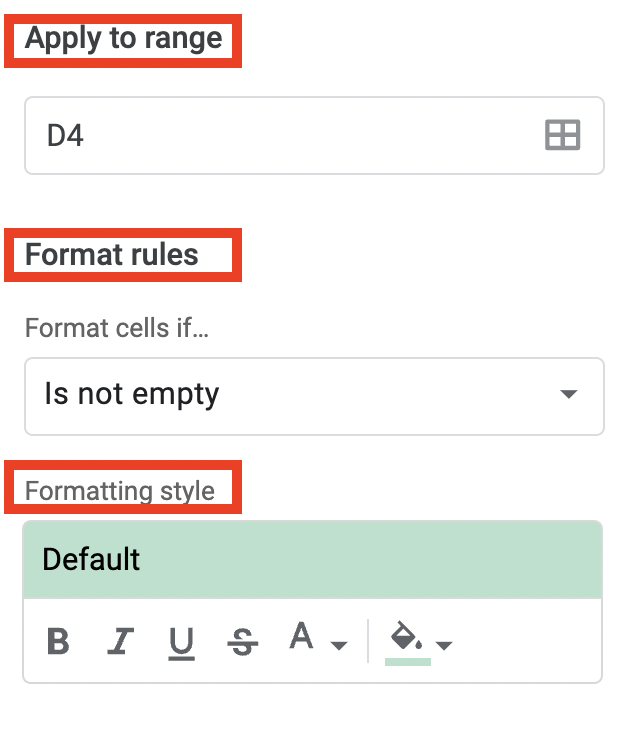This screenshot has height=734, width=622.
Task: Open the fill color dropdown arrow
Action: [444, 646]
